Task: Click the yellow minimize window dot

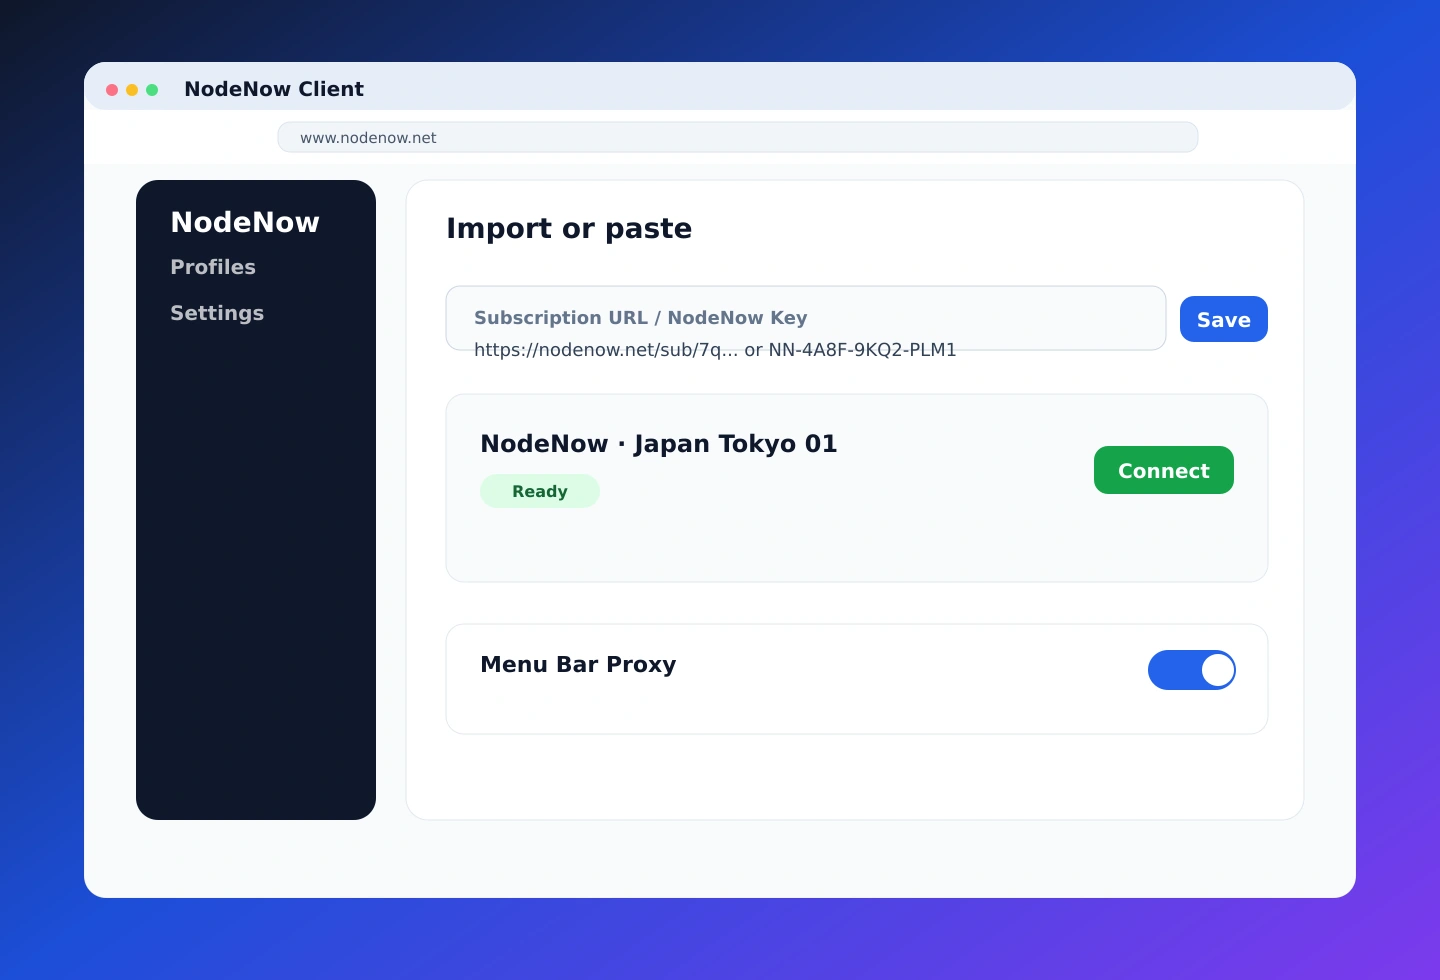Action: coord(132,90)
